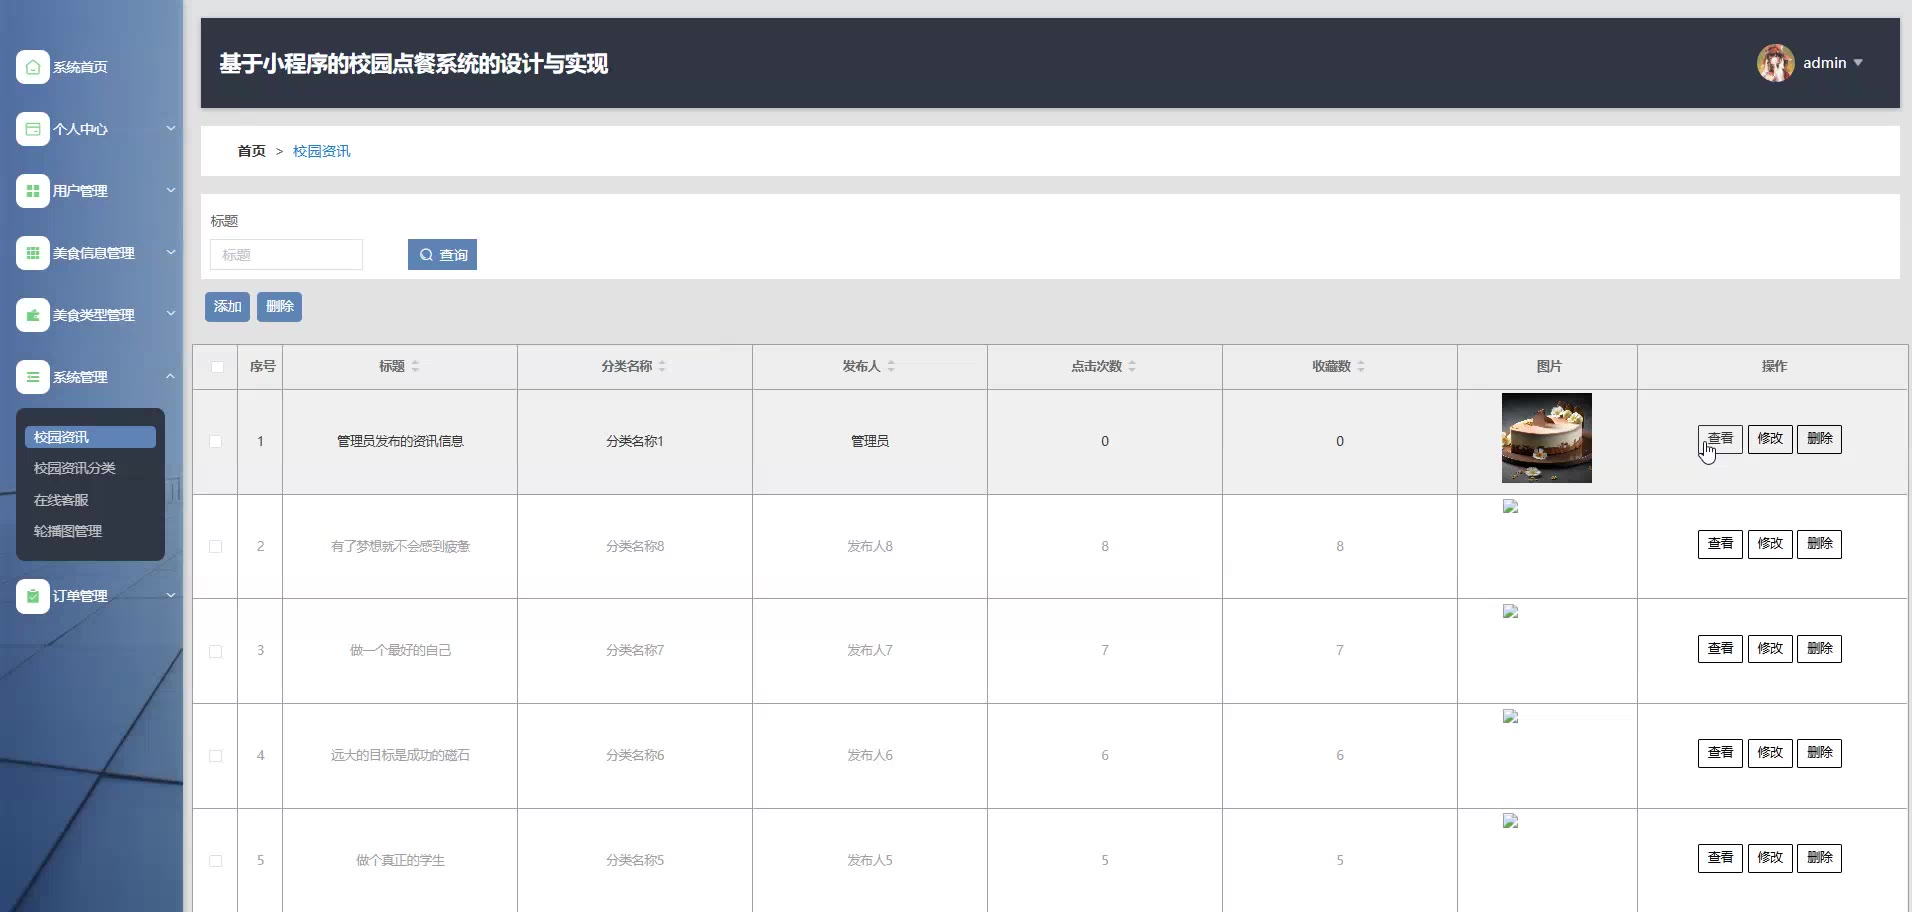Viewport: 1912px width, 912px height.
Task: Click 删除 for row 1
Action: coord(1820,439)
